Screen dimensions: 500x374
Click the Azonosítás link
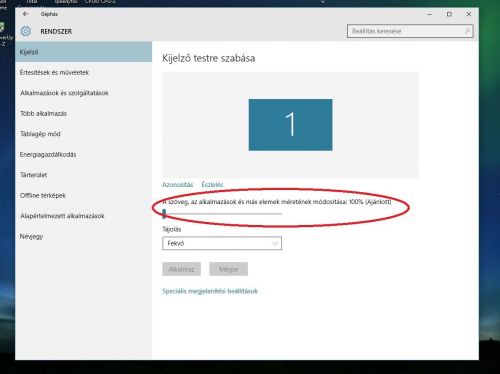[177, 184]
